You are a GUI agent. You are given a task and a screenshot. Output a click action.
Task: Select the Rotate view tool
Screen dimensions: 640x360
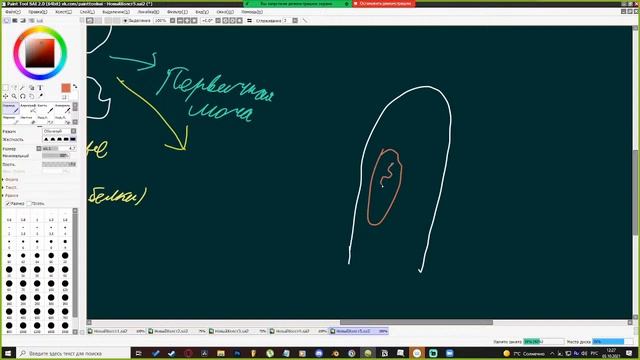[x=22, y=96]
